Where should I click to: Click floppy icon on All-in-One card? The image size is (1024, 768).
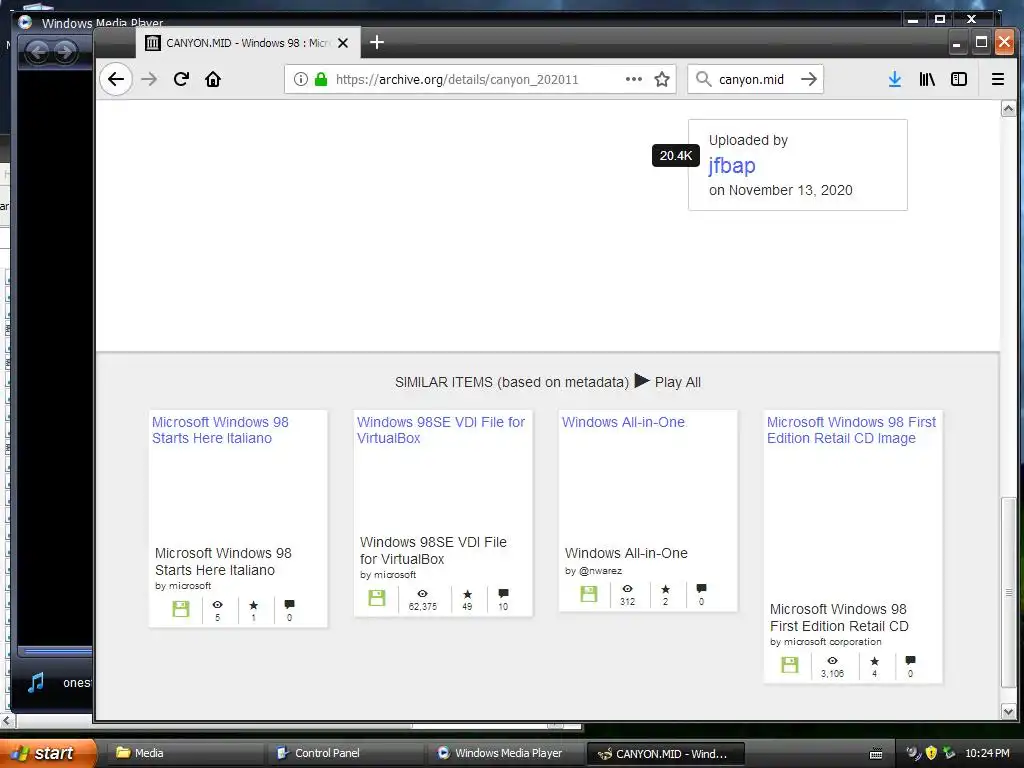588,593
